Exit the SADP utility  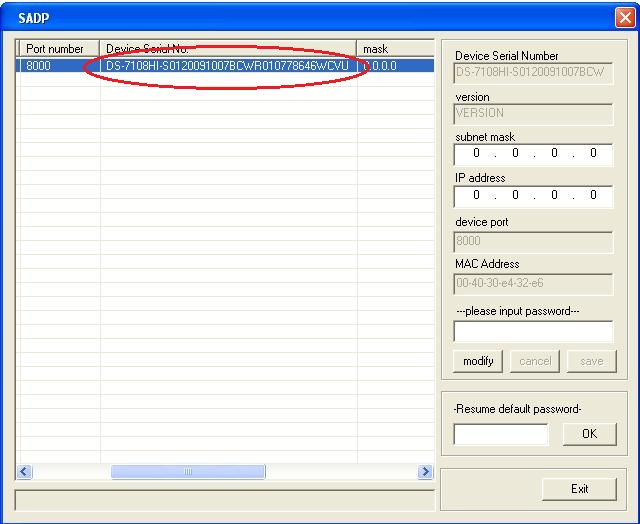point(579,489)
